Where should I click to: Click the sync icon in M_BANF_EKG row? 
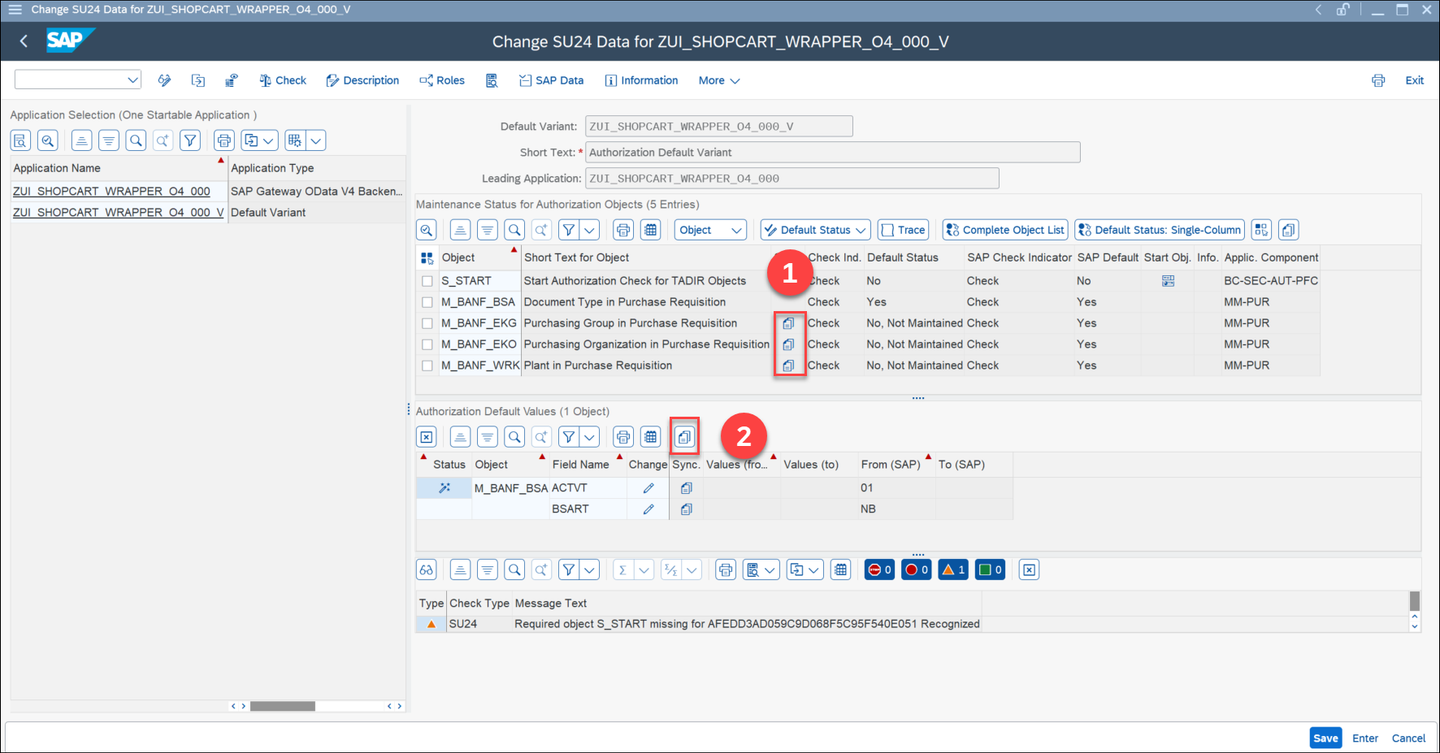788,323
